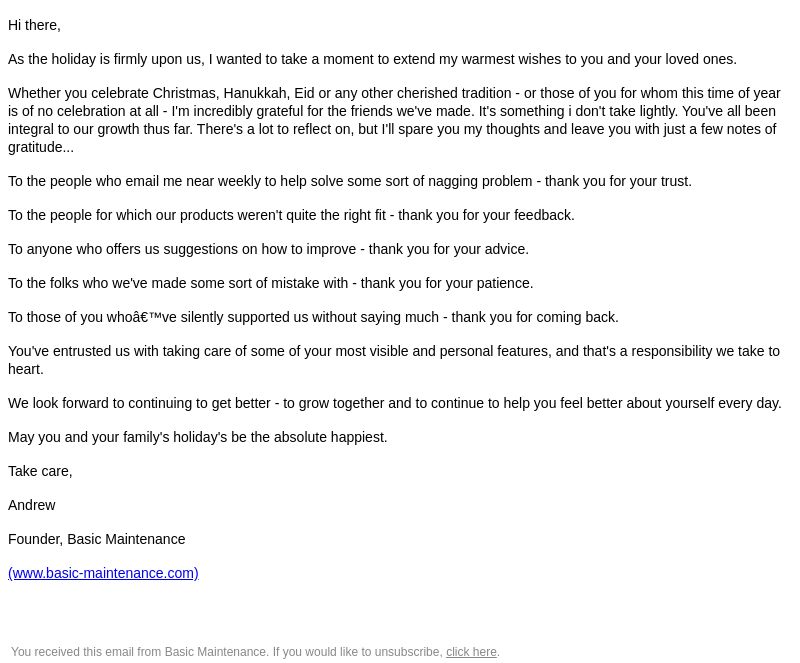Click the paragraph starting "We look forward"
Image resolution: width=800 pixels, height=663 pixels.
point(394,403)
